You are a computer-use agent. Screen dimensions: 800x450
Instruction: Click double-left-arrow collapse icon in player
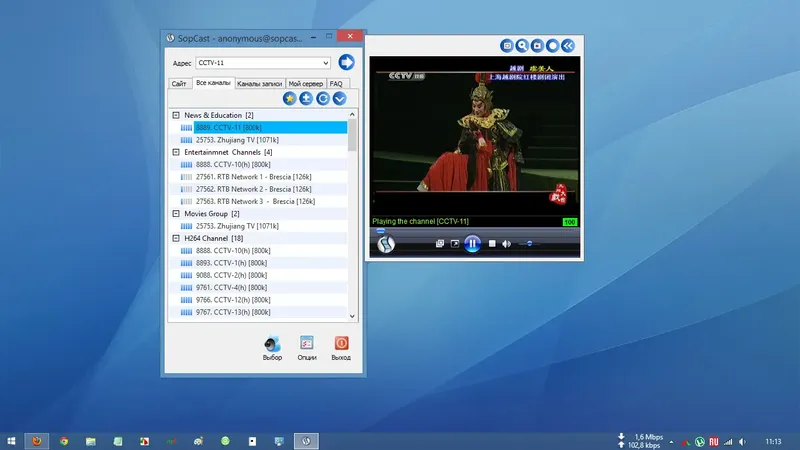[x=568, y=46]
